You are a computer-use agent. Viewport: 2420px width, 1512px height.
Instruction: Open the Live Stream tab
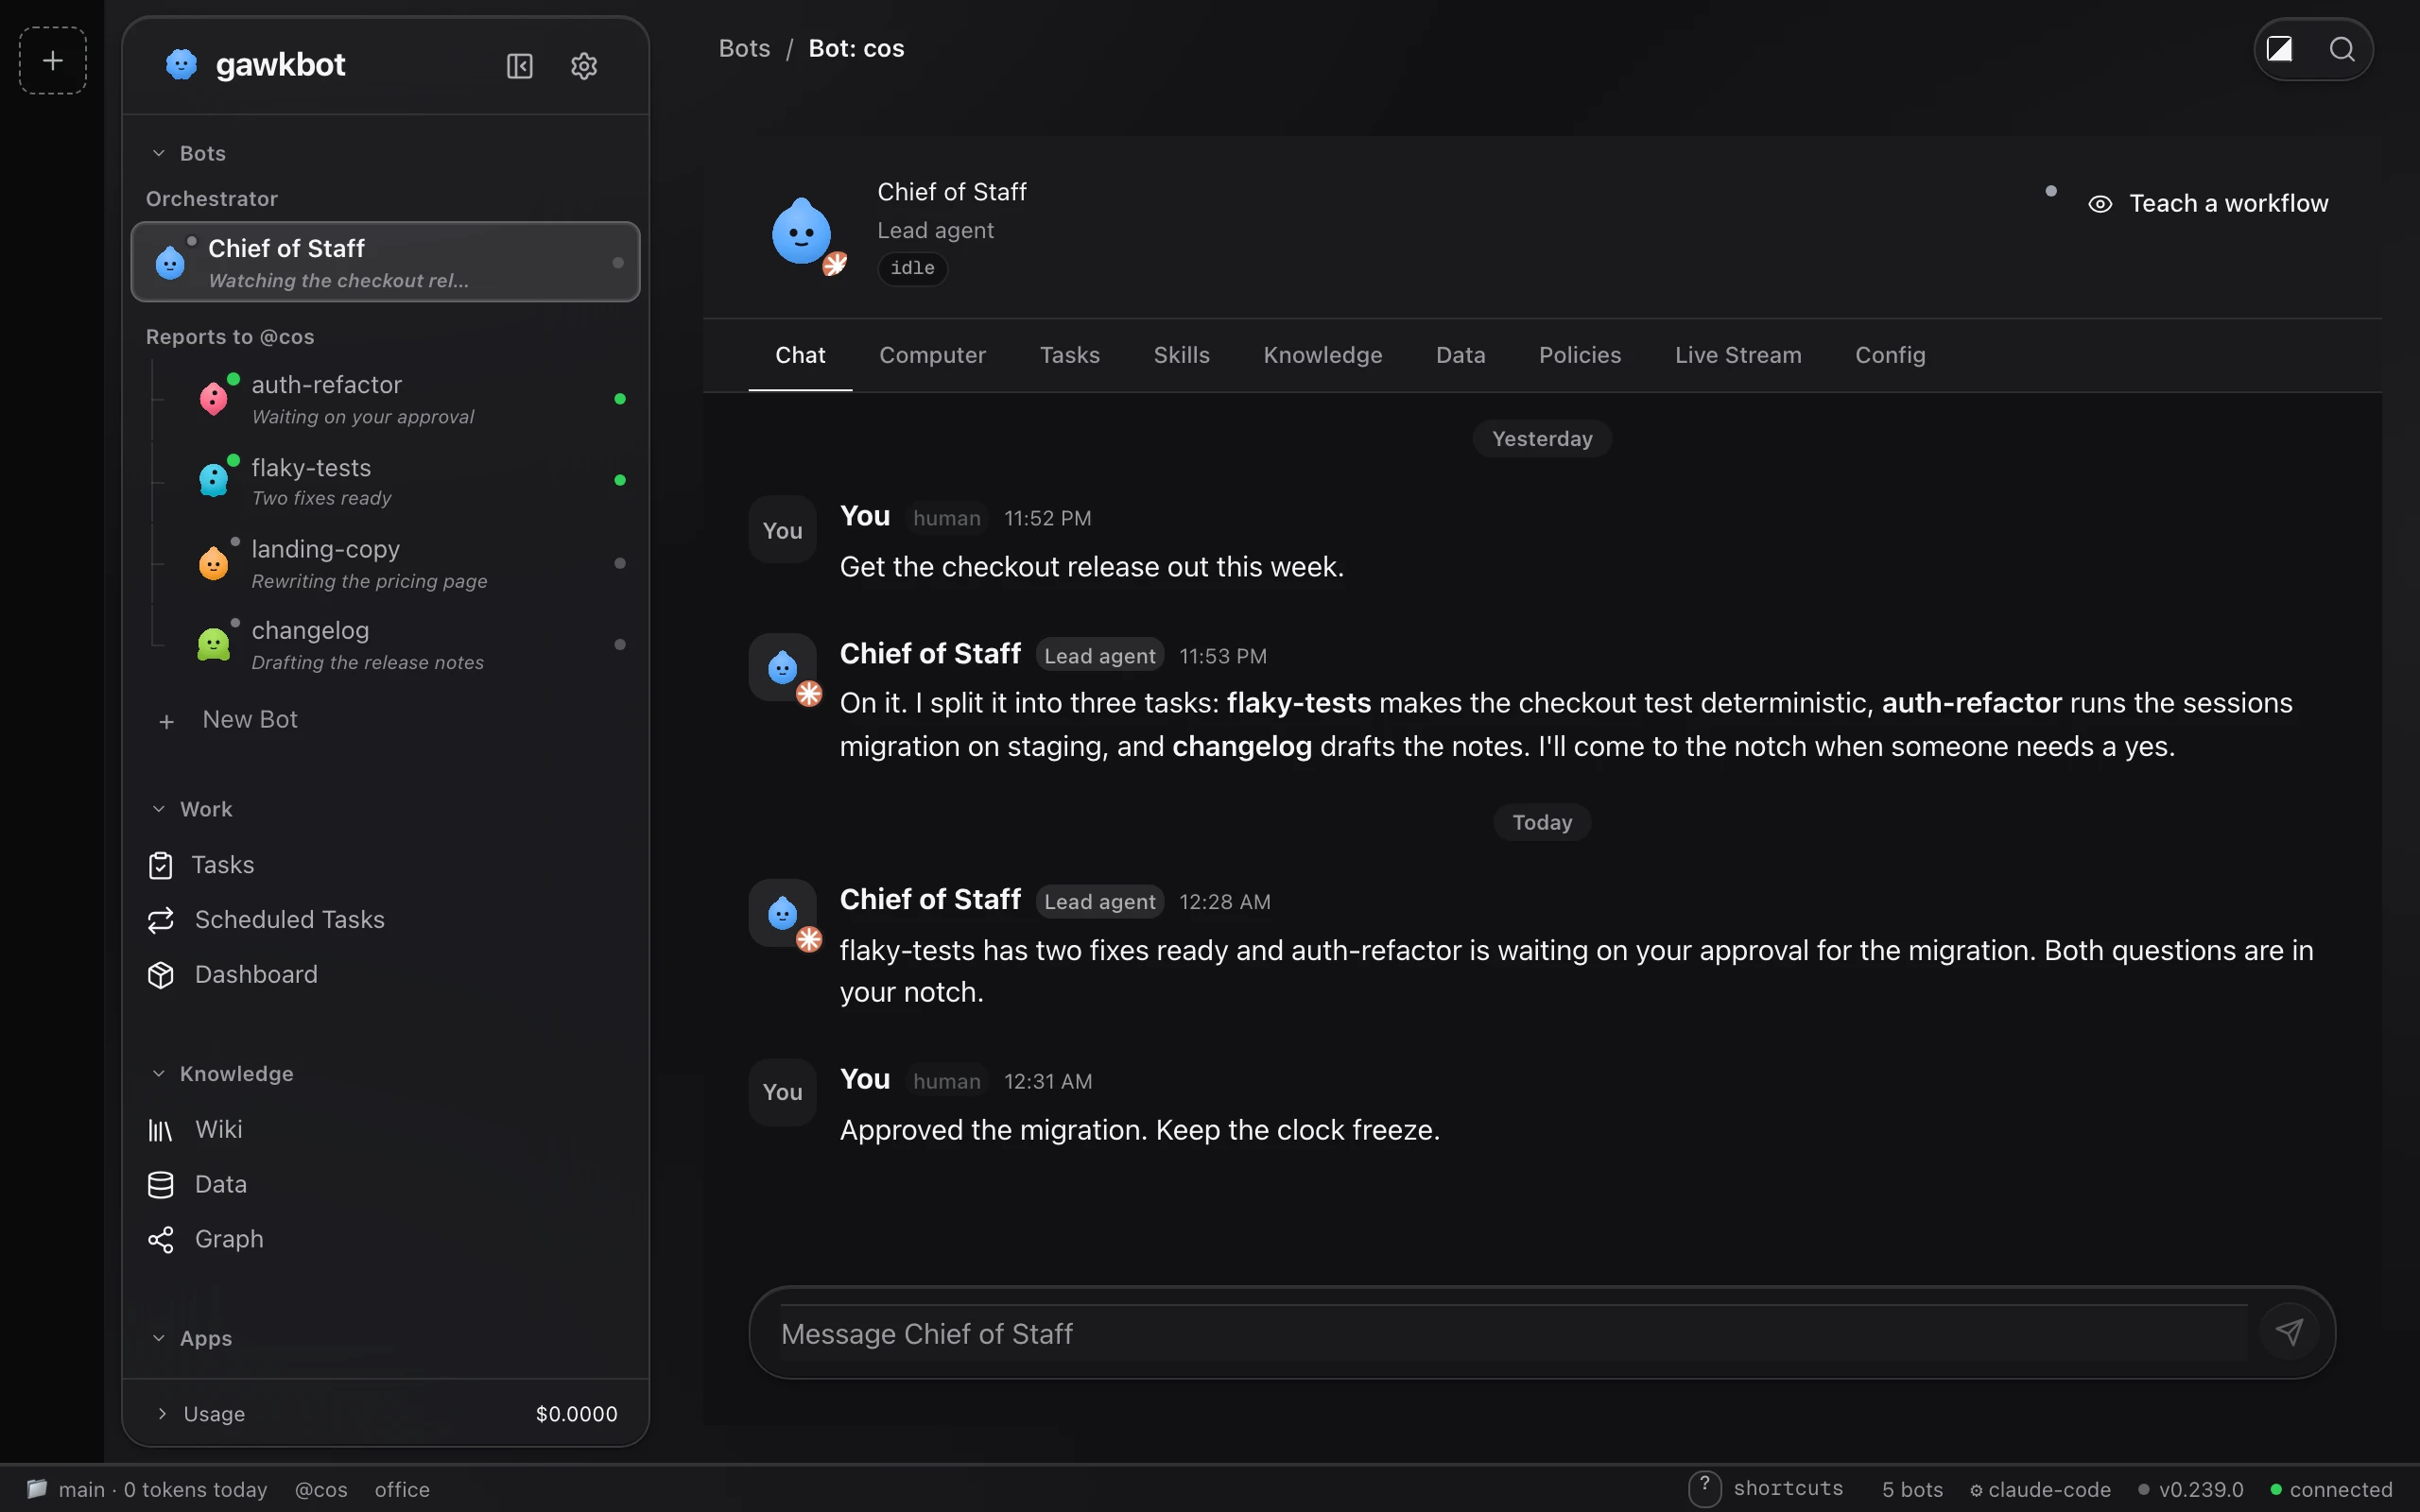tap(1738, 355)
